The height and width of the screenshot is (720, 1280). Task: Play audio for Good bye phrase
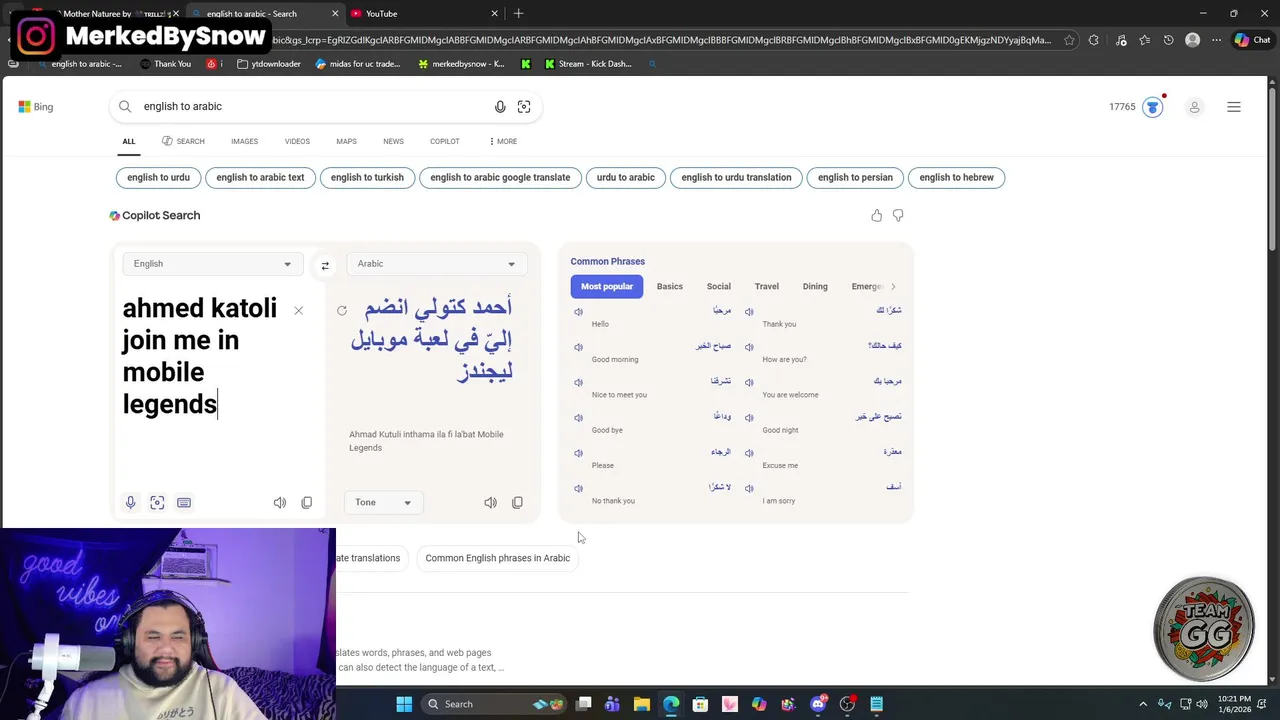578,418
